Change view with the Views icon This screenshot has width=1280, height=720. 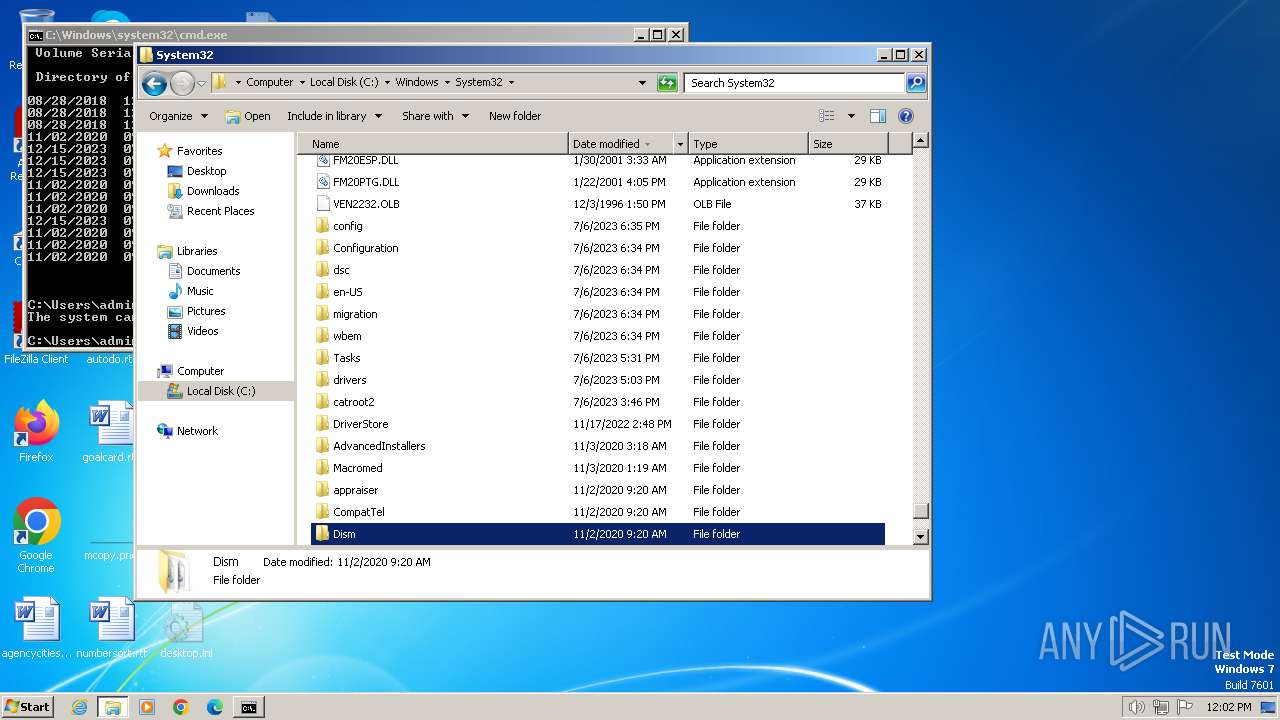(x=827, y=116)
